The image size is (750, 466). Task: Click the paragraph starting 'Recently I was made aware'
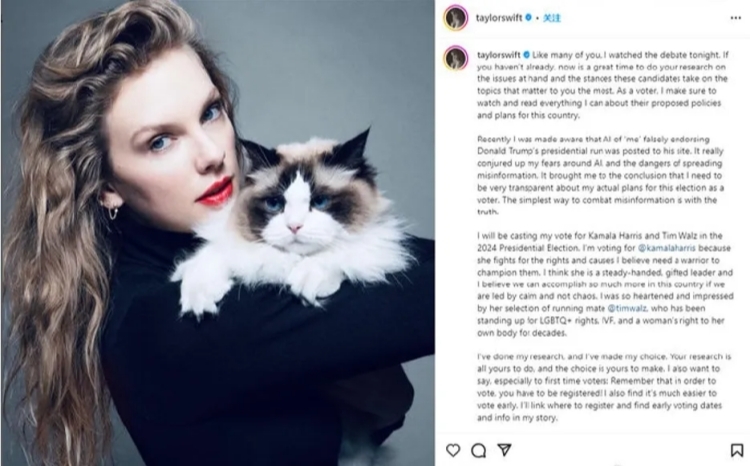601,176
